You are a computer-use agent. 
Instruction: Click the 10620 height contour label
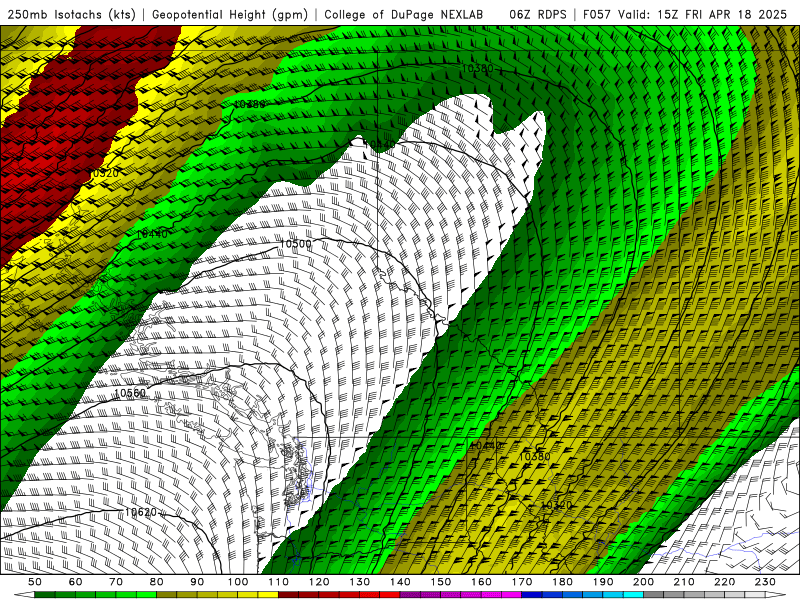pyautogui.click(x=141, y=512)
